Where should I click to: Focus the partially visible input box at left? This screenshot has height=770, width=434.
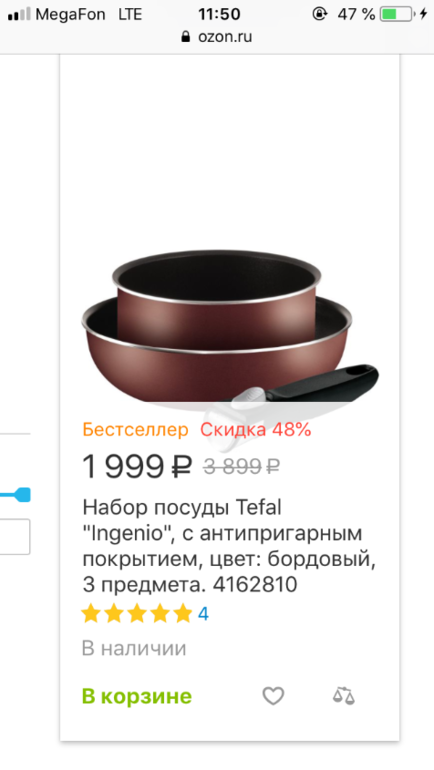tap(15, 536)
